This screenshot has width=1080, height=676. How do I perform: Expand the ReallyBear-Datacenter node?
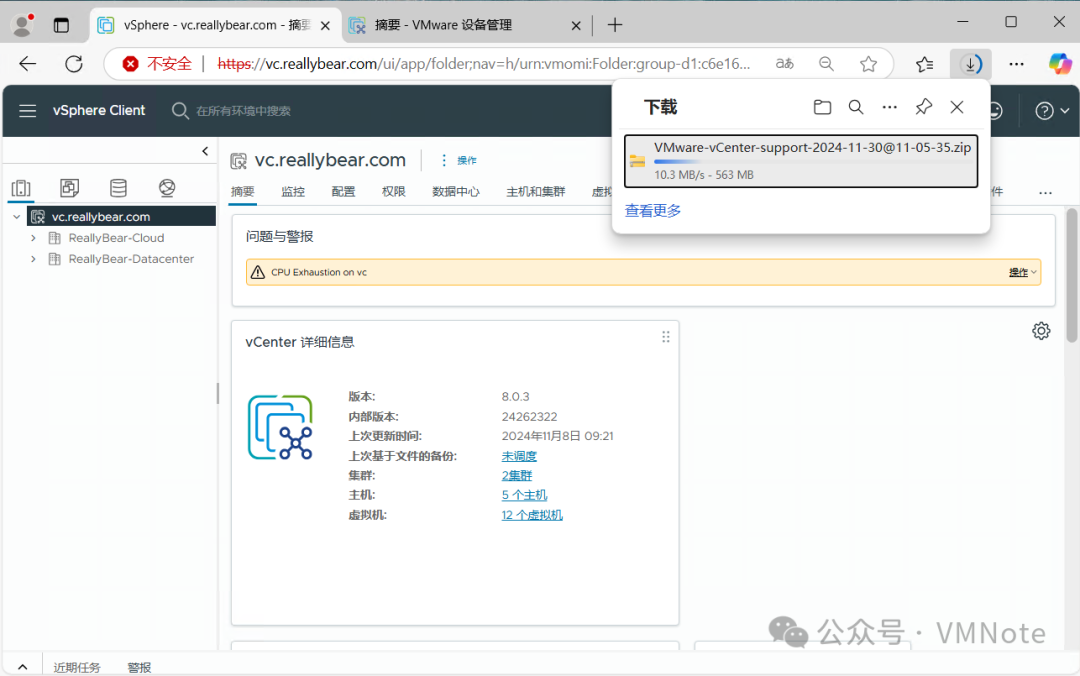33,259
